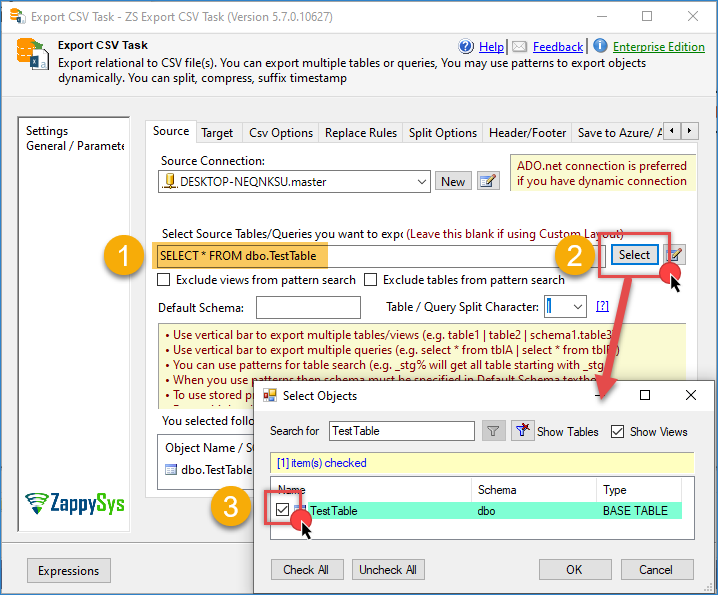This screenshot has height=595, width=718.
Task: Cancel the Select Objects dialog
Action: (x=656, y=570)
